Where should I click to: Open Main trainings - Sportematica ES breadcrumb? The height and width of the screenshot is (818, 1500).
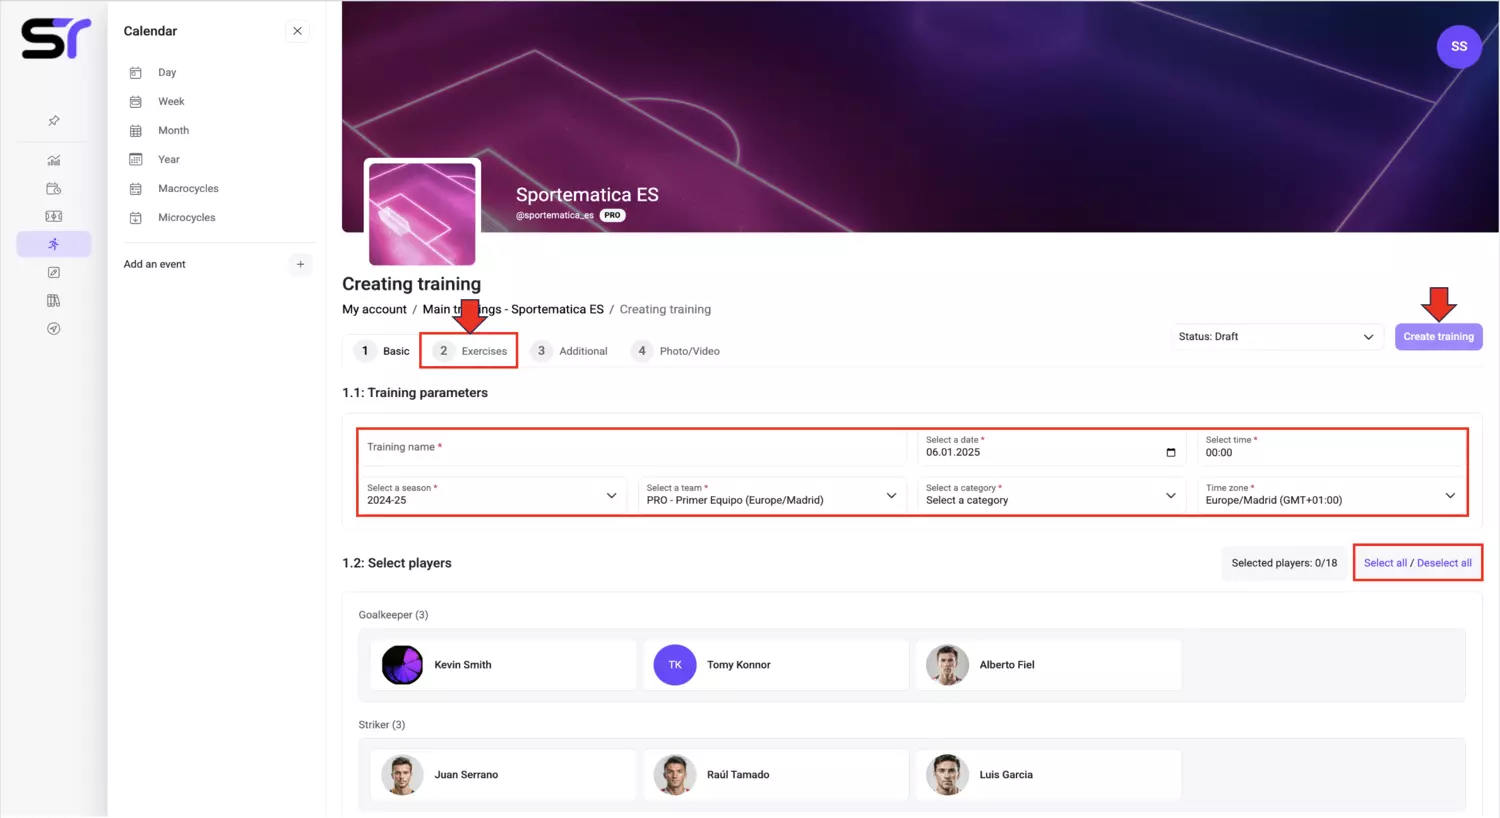pyautogui.click(x=513, y=309)
